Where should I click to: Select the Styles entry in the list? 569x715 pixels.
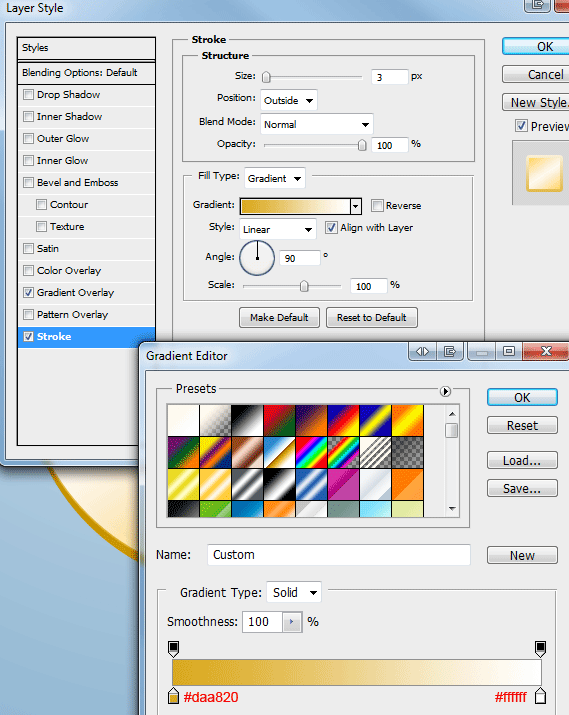coord(86,48)
